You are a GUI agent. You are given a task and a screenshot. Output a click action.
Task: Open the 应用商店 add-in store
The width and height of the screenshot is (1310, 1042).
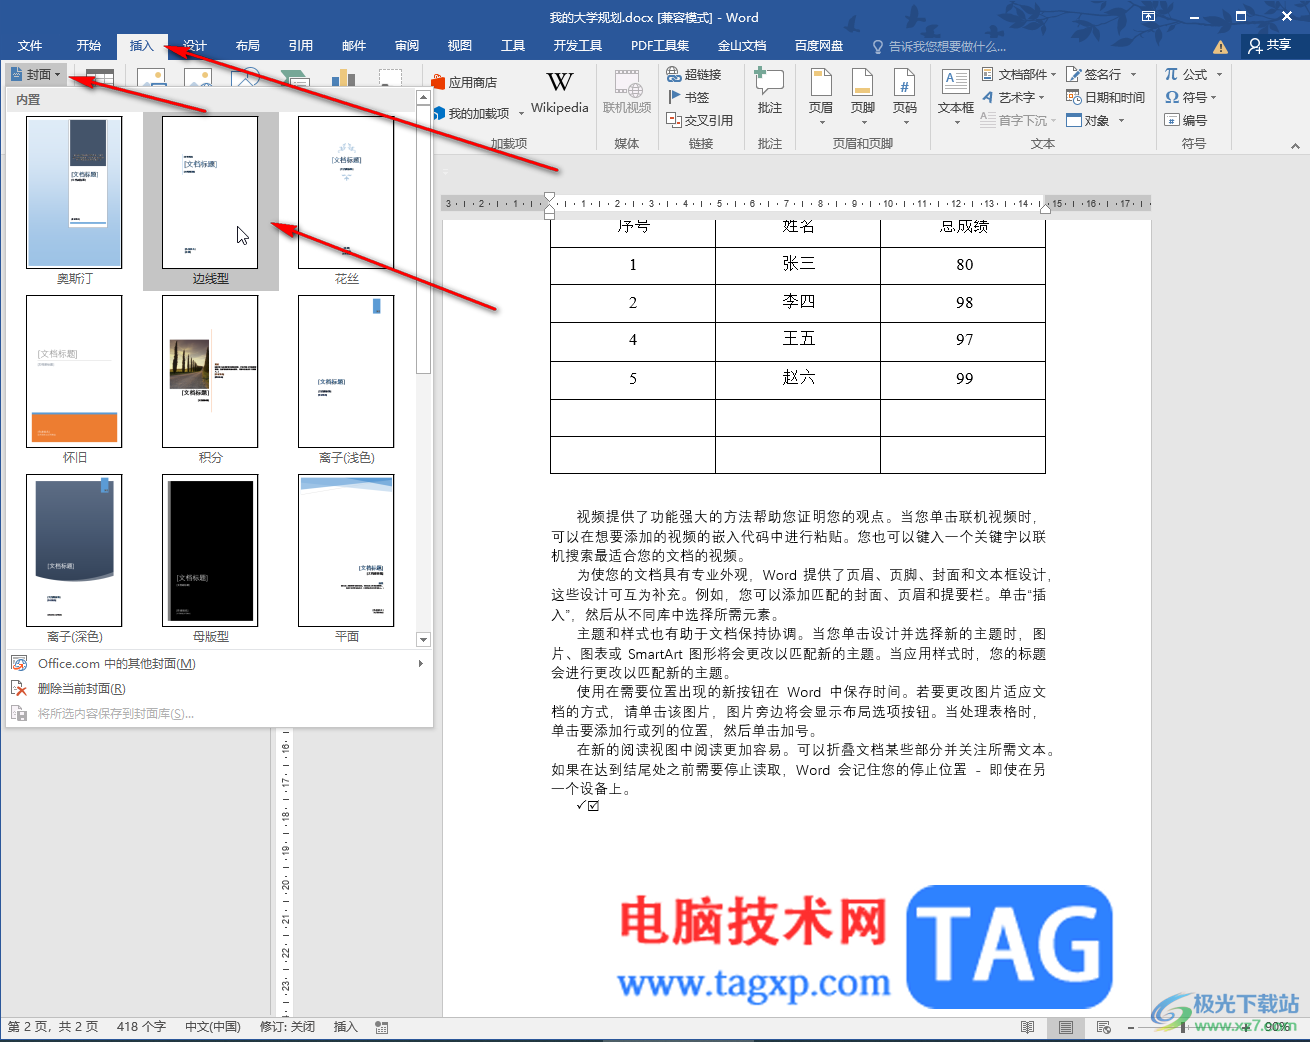pyautogui.click(x=465, y=83)
